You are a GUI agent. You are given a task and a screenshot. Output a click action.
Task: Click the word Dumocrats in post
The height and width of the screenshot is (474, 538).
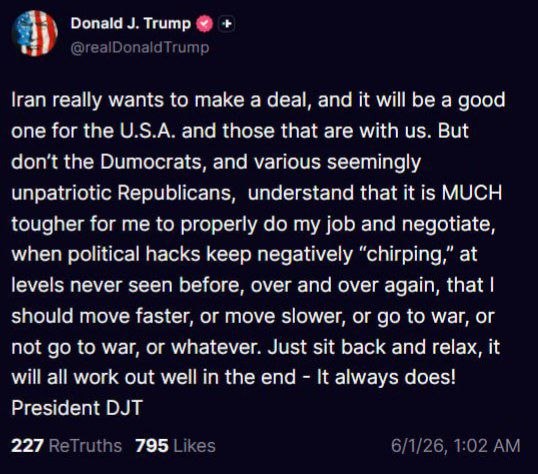coord(153,162)
